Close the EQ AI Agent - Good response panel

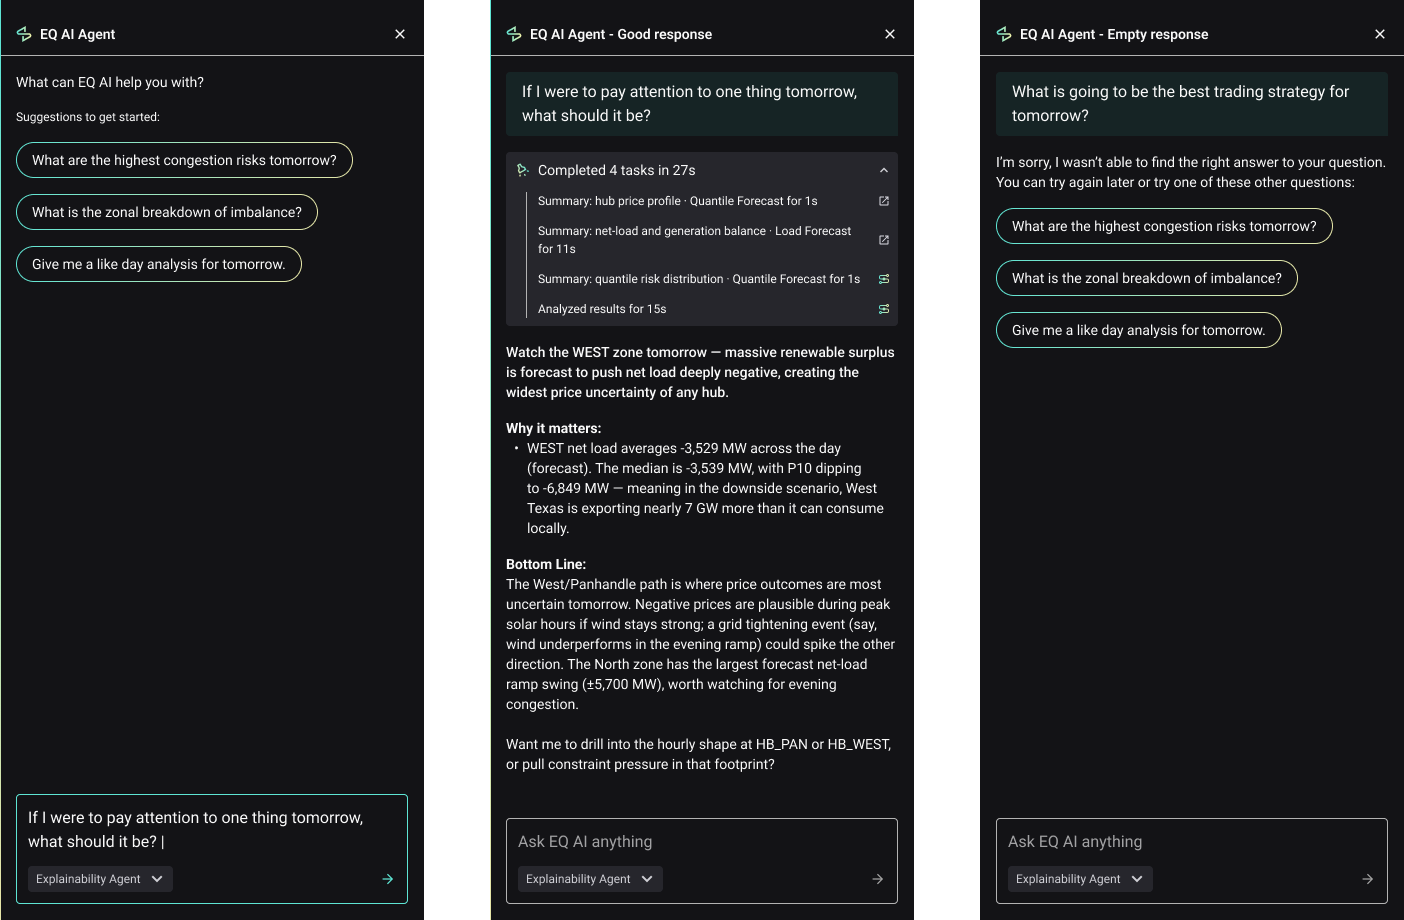tap(889, 33)
